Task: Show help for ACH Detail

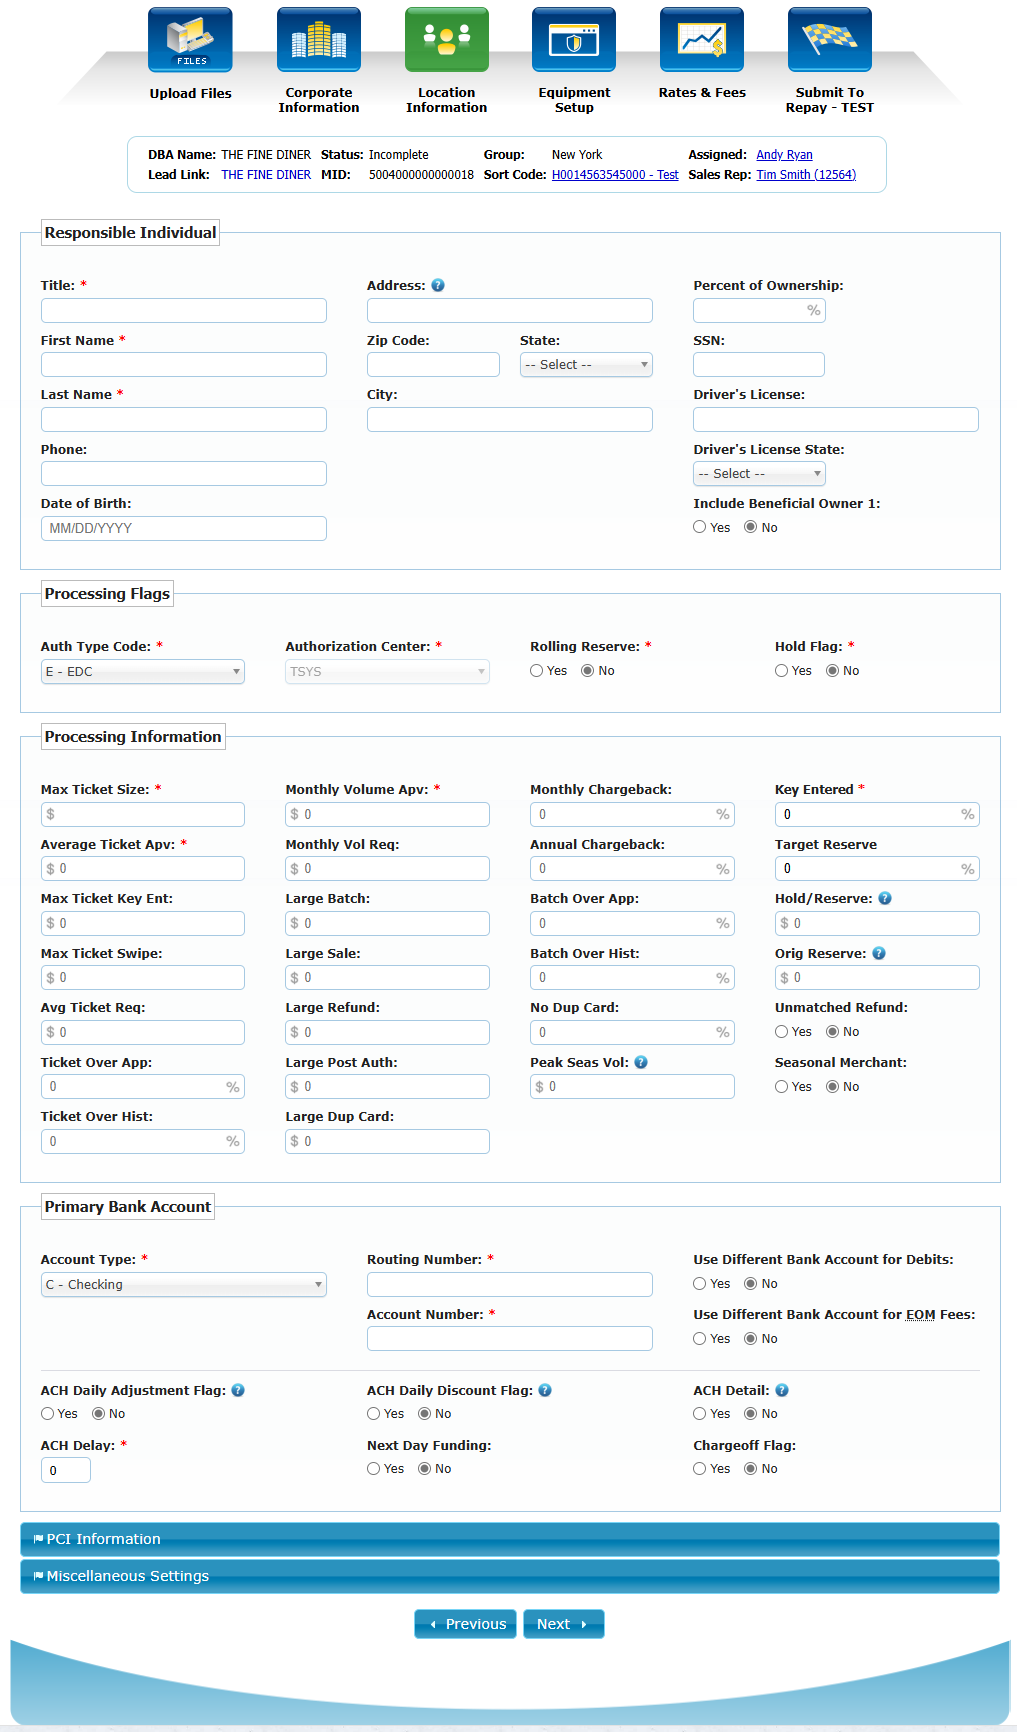Action: click(782, 1390)
